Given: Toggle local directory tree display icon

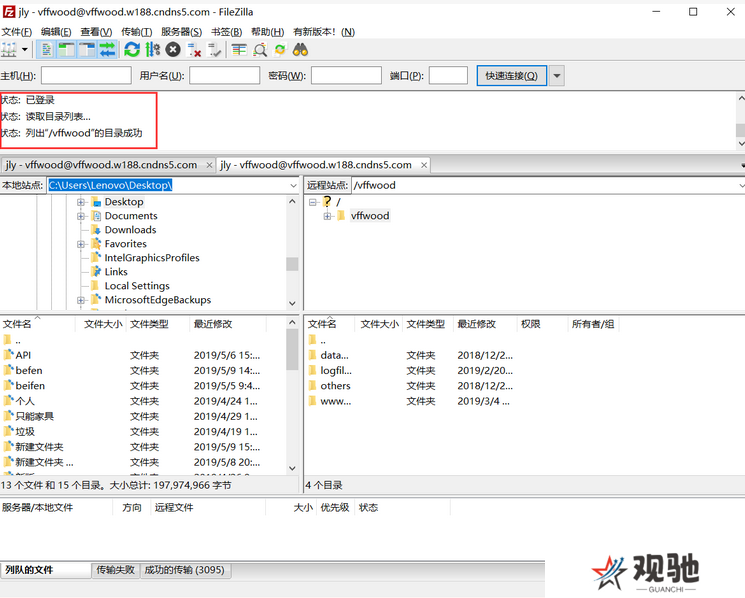Looking at the screenshot, I should [67, 49].
